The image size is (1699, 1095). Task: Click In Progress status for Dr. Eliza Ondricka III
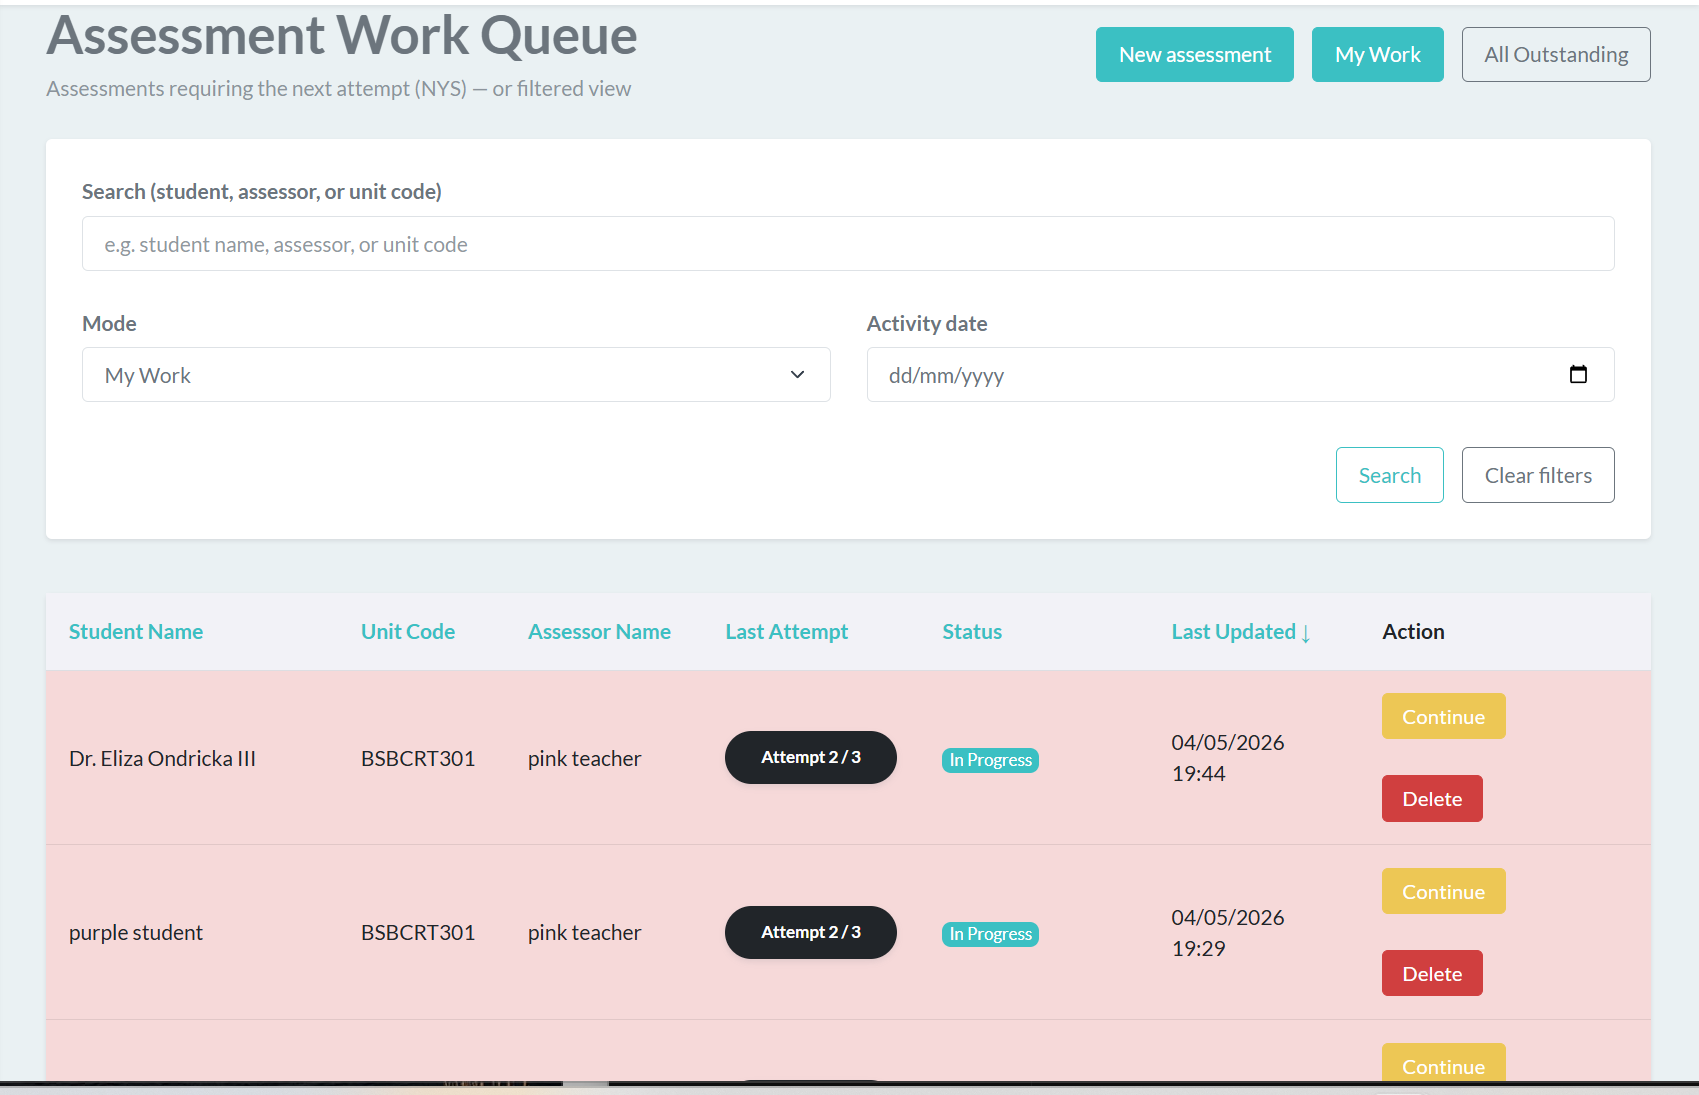(990, 760)
